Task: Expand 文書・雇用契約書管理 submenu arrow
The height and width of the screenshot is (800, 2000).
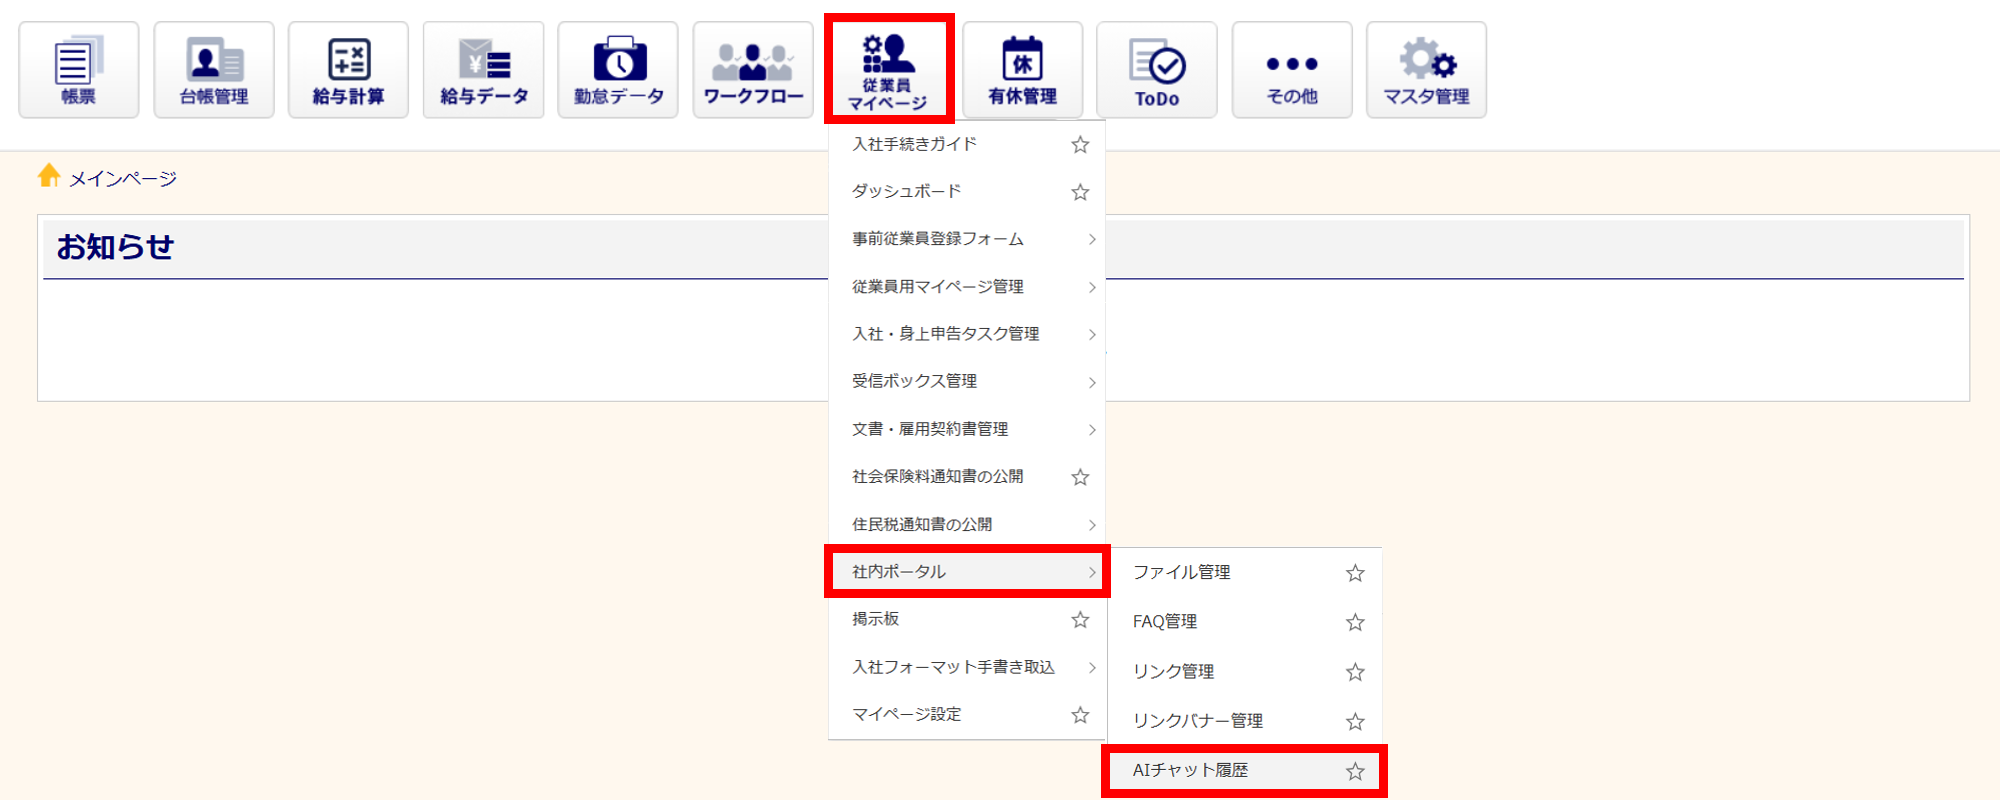Action: pyautogui.click(x=1092, y=430)
